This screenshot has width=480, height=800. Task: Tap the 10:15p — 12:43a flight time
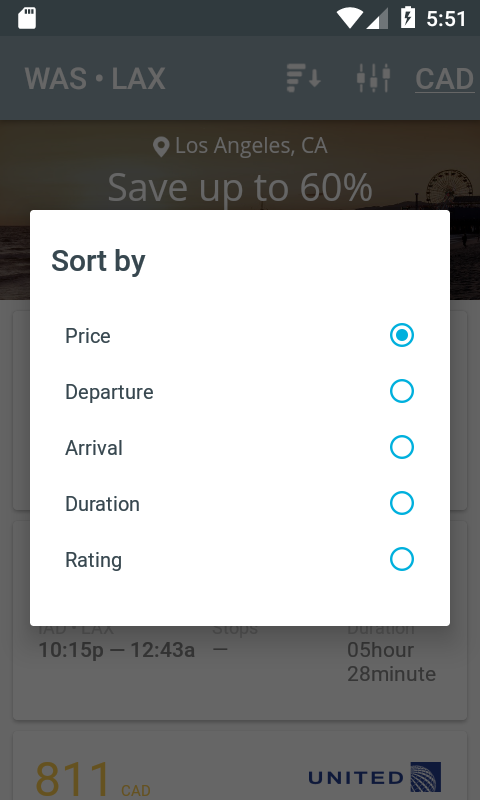(x=117, y=650)
